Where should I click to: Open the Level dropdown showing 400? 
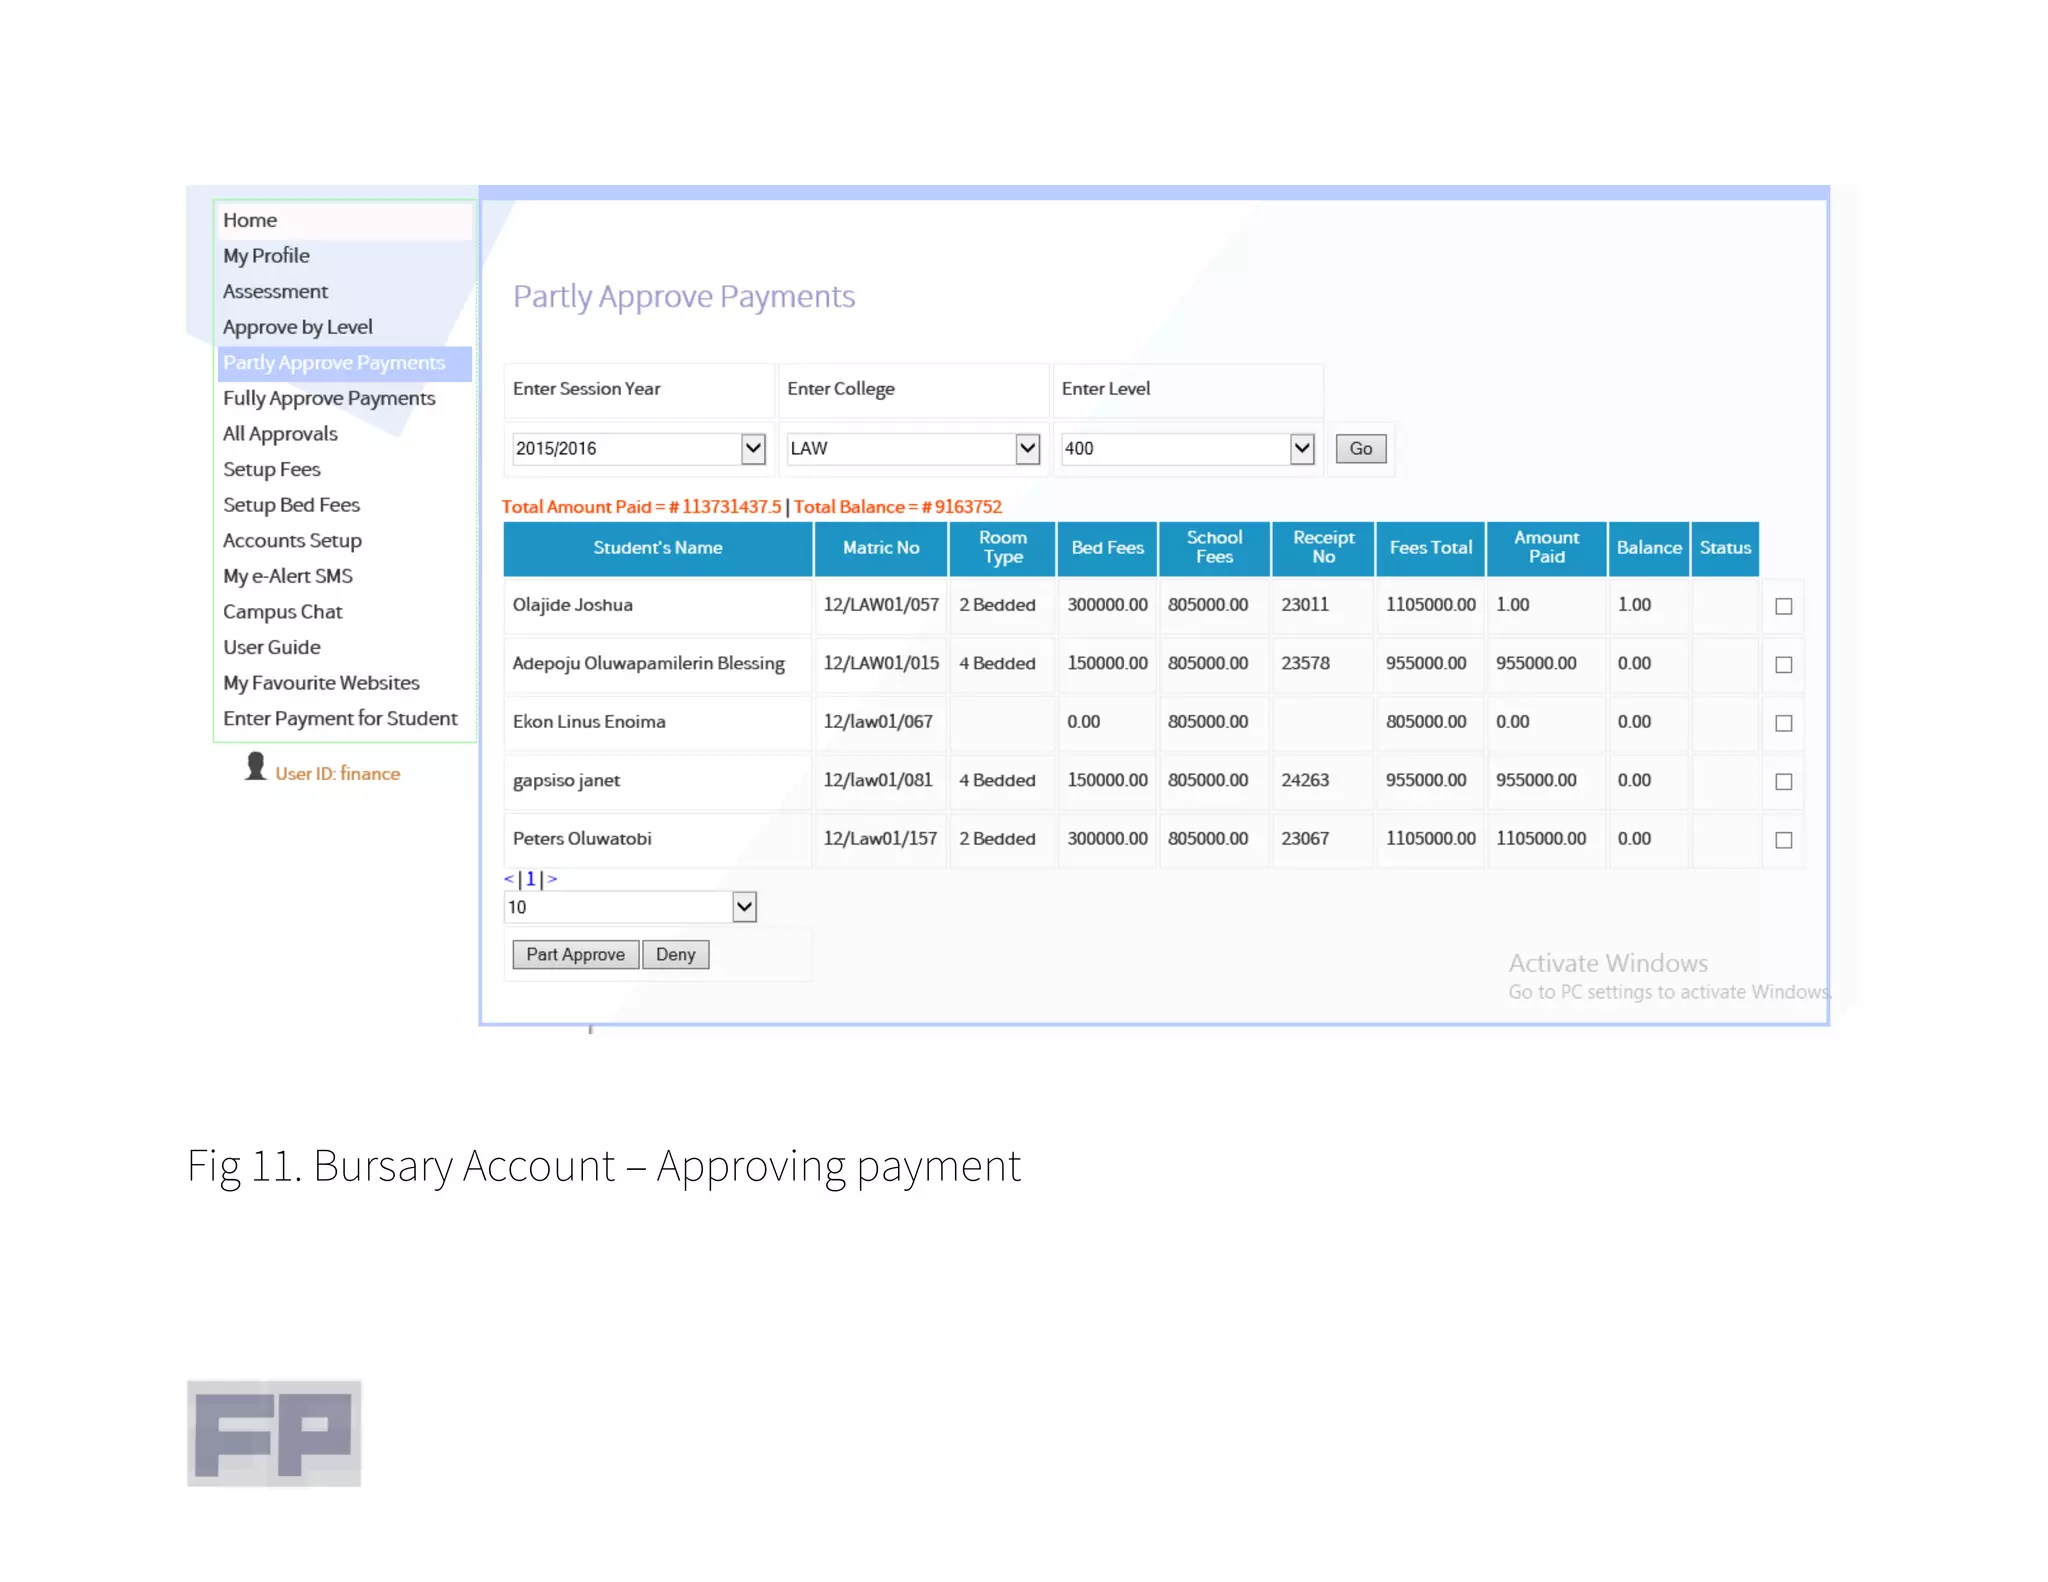(1301, 449)
